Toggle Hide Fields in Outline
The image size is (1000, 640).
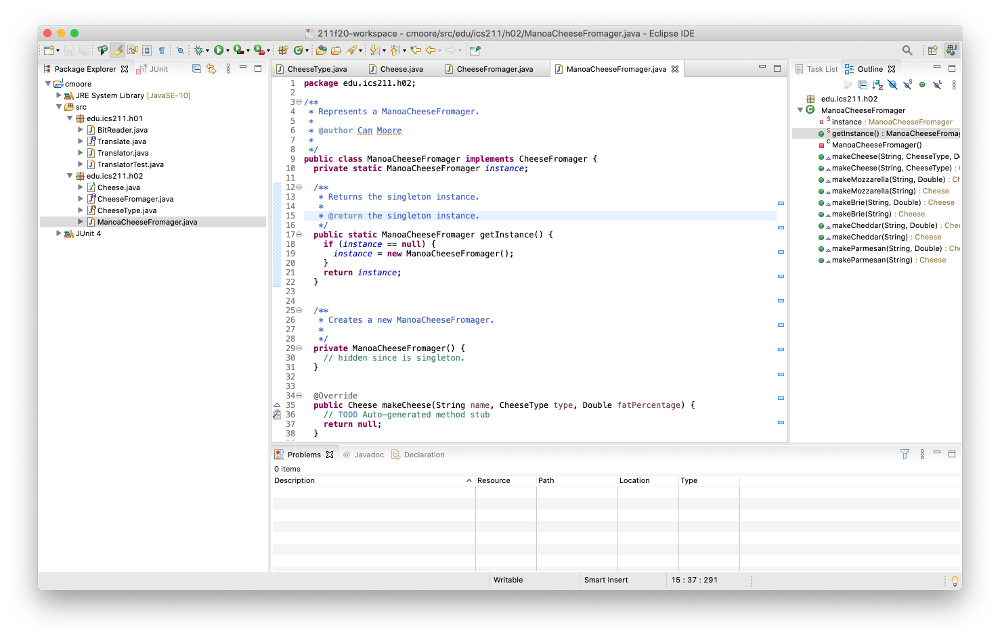(x=892, y=84)
